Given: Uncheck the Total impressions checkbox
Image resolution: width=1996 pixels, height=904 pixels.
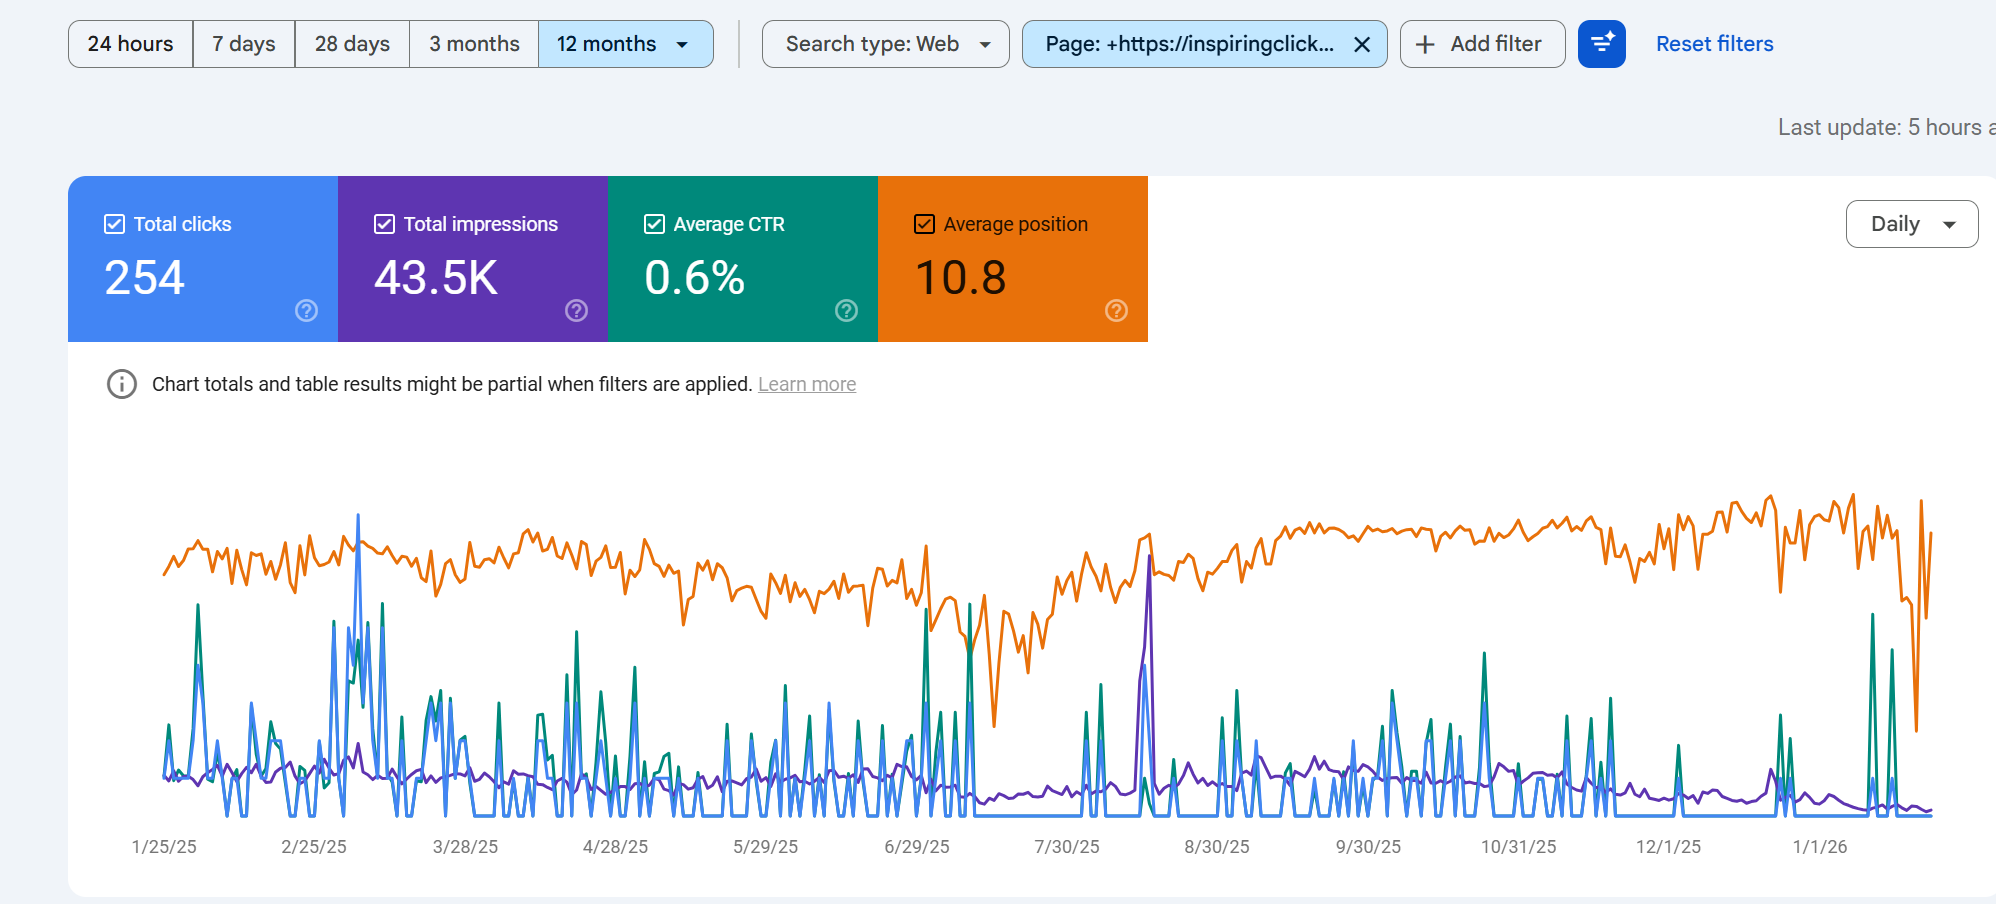Looking at the screenshot, I should [383, 223].
